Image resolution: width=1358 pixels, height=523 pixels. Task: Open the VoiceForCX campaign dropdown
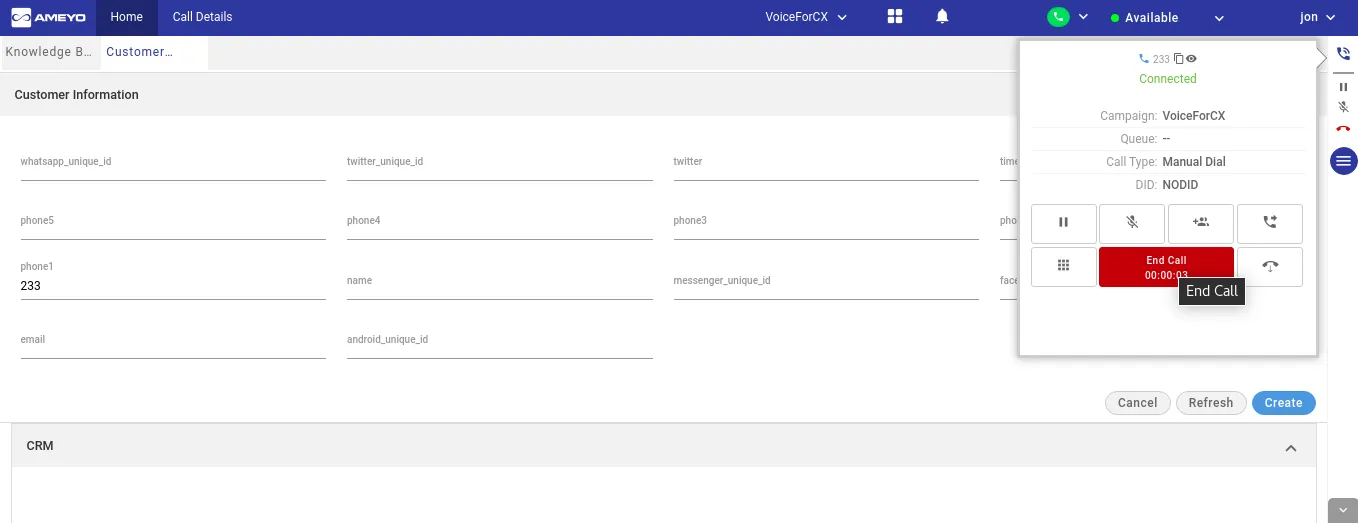[806, 17]
